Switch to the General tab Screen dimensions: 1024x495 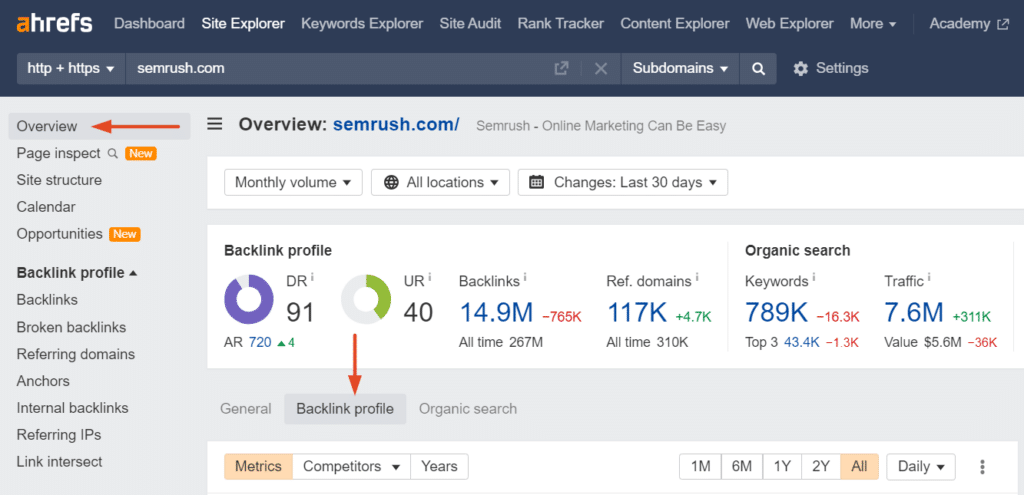coord(246,409)
